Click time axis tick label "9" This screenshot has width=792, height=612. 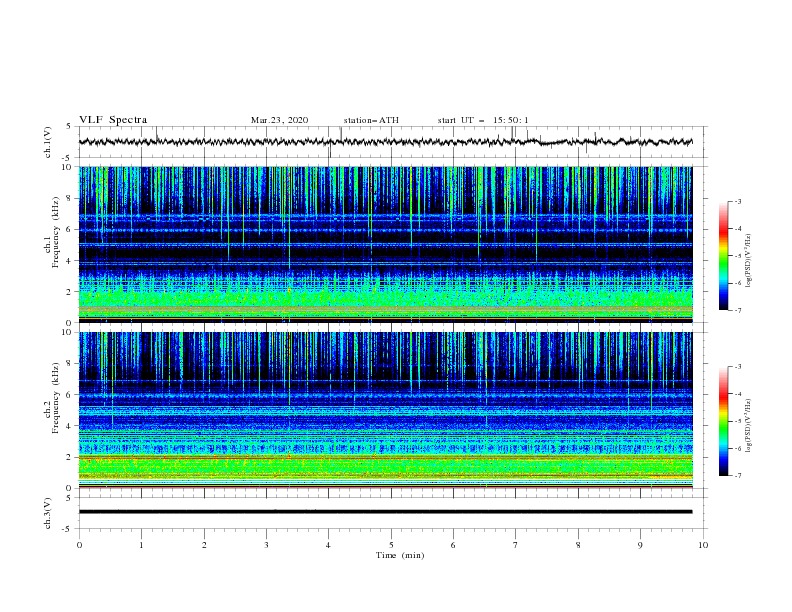tap(640, 545)
